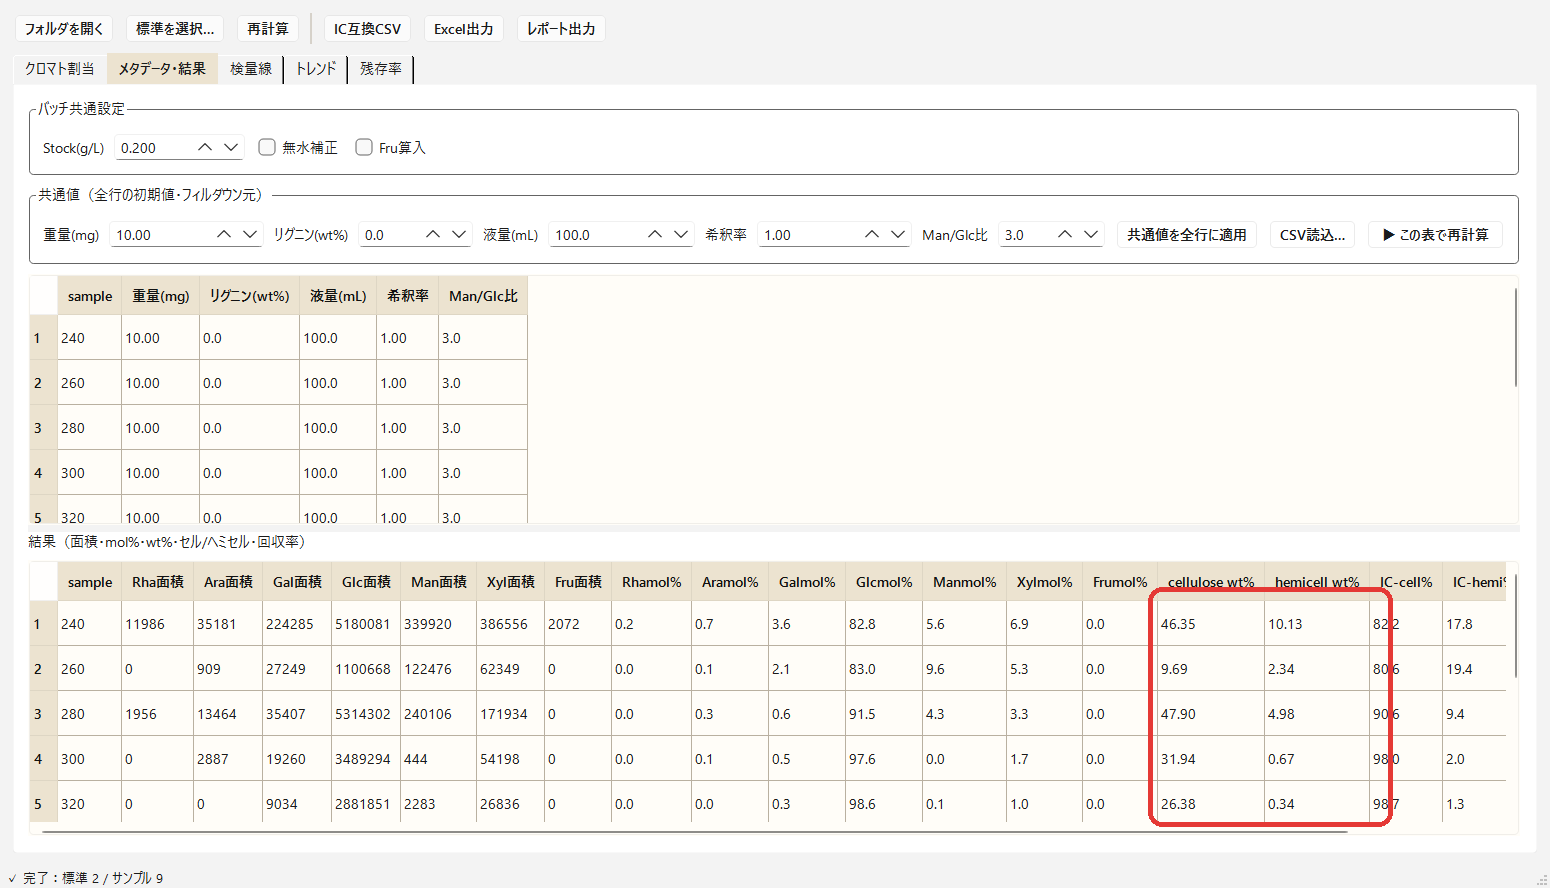Viewport: 1550px width, 888px height.
Task: Click the status text 完了：標準 2 / サンプル 9
Action: coord(93,878)
